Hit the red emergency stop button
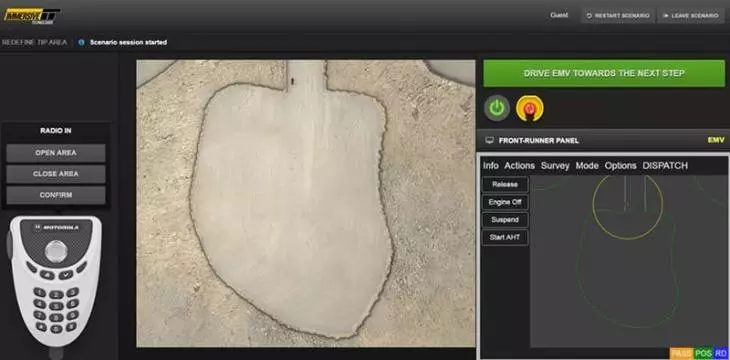This screenshot has width=730, height=360. tap(529, 109)
